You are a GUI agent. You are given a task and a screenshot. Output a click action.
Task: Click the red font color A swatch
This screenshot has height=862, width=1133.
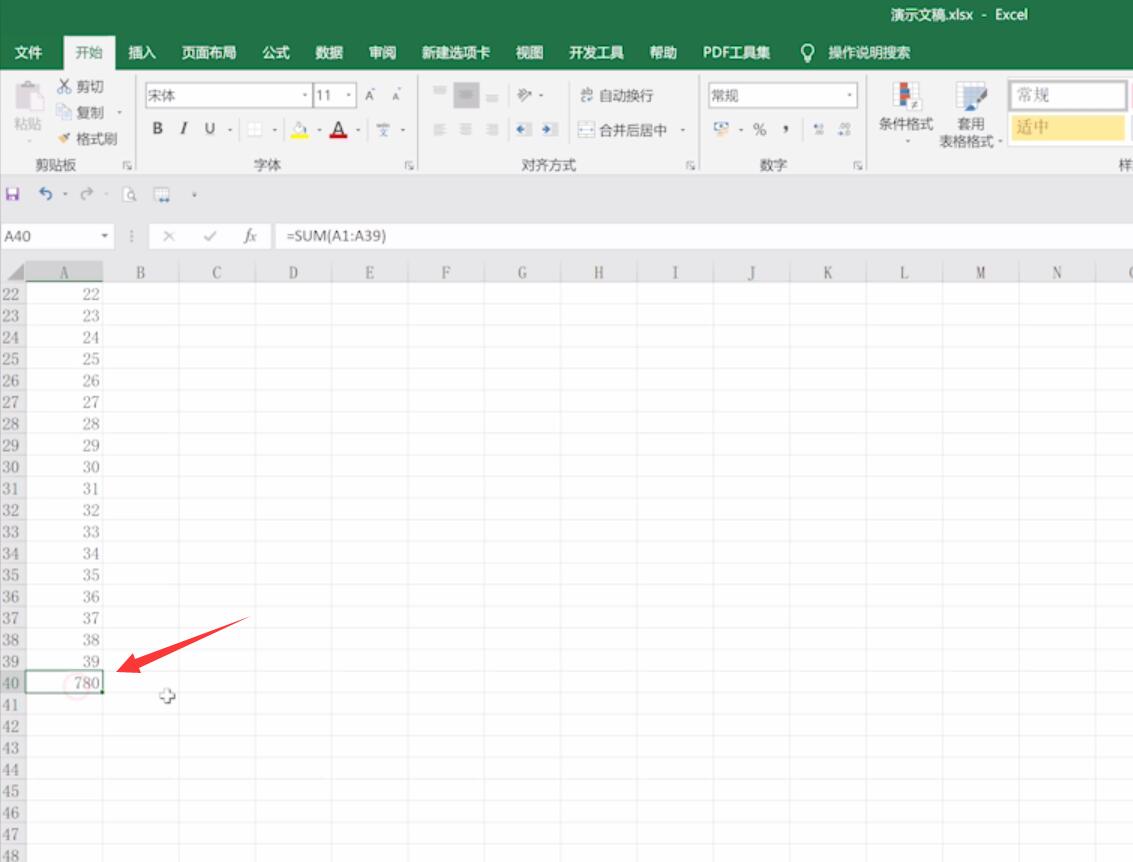[338, 130]
